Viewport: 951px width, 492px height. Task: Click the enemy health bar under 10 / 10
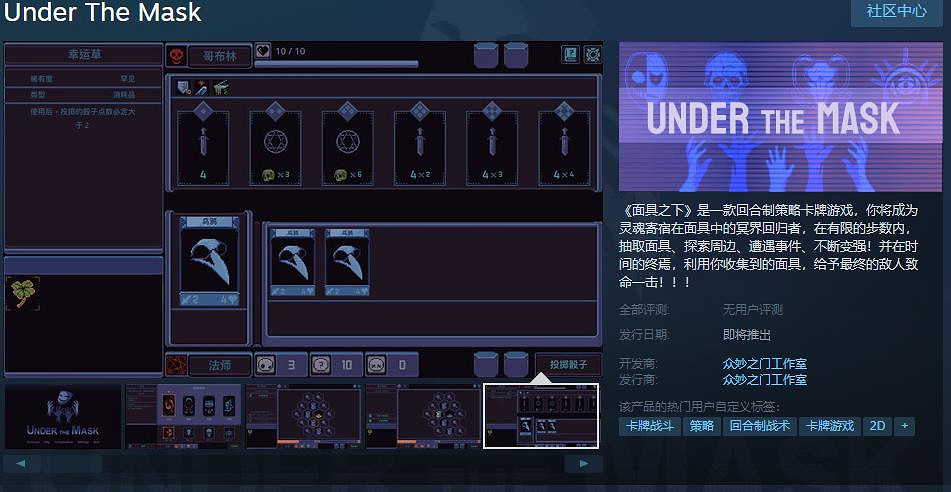(x=337, y=64)
